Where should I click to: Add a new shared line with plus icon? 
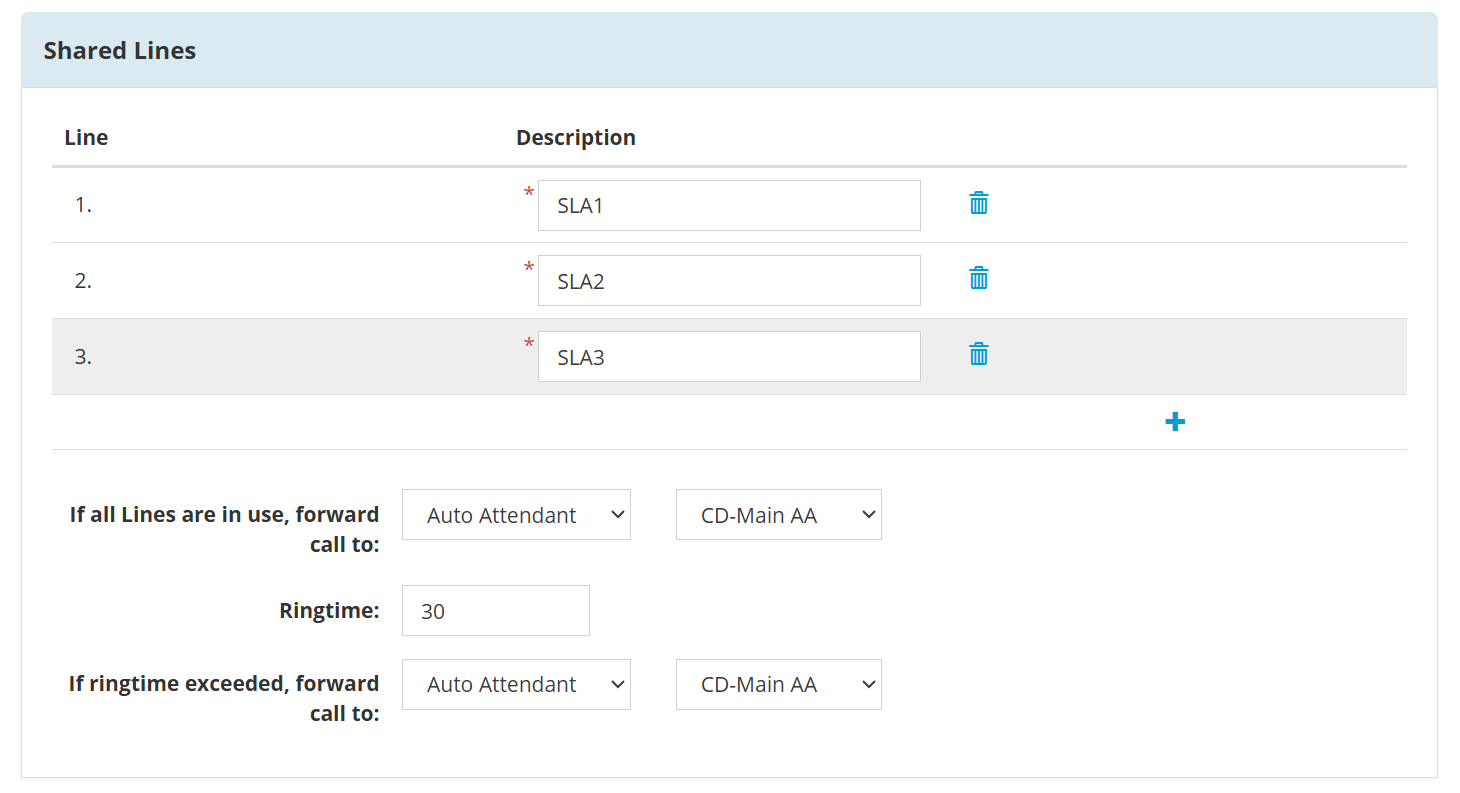(x=1176, y=422)
